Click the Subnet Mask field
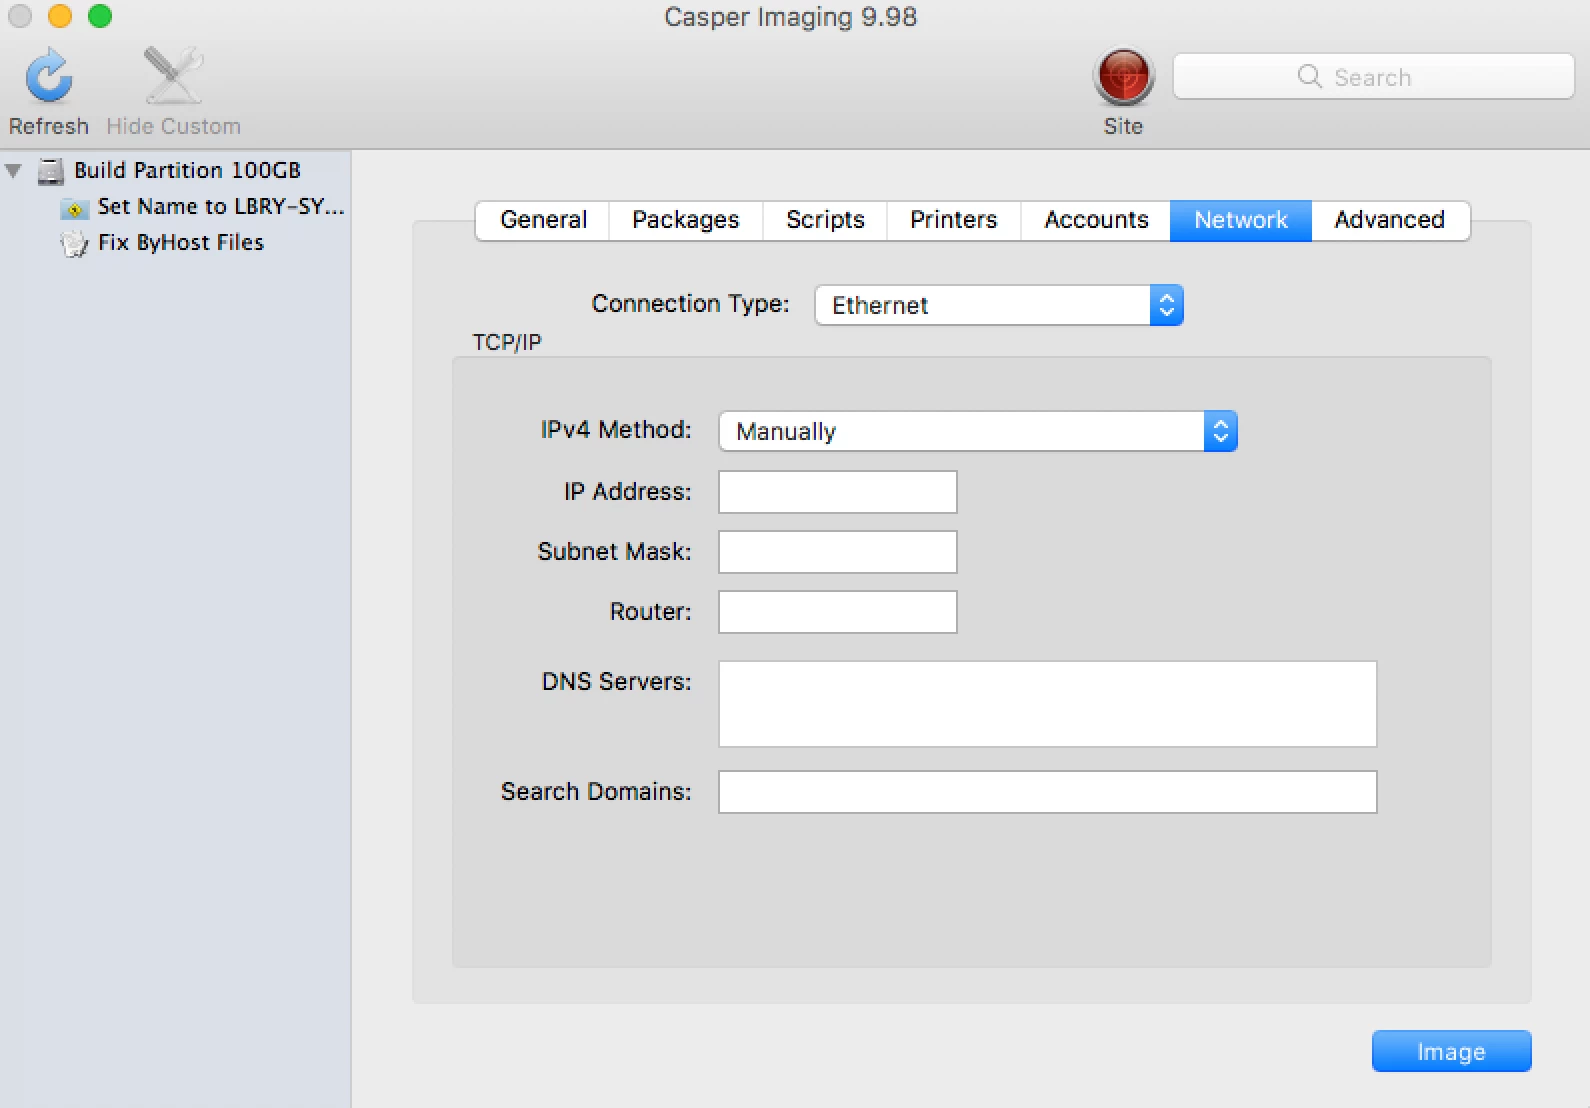 pyautogui.click(x=838, y=552)
